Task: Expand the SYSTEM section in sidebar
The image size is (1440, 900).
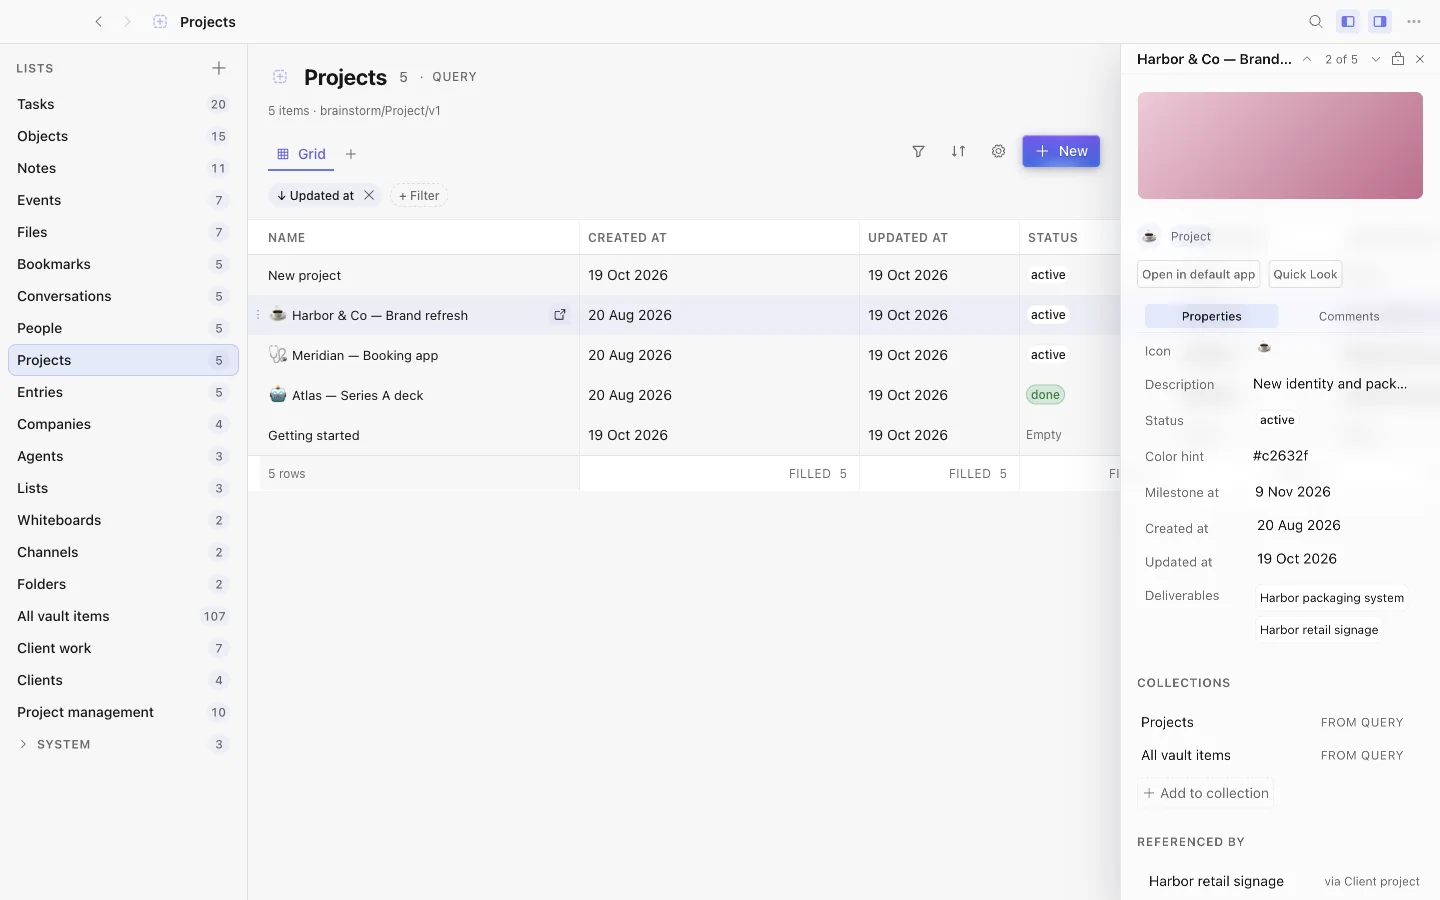Action: 23,744
